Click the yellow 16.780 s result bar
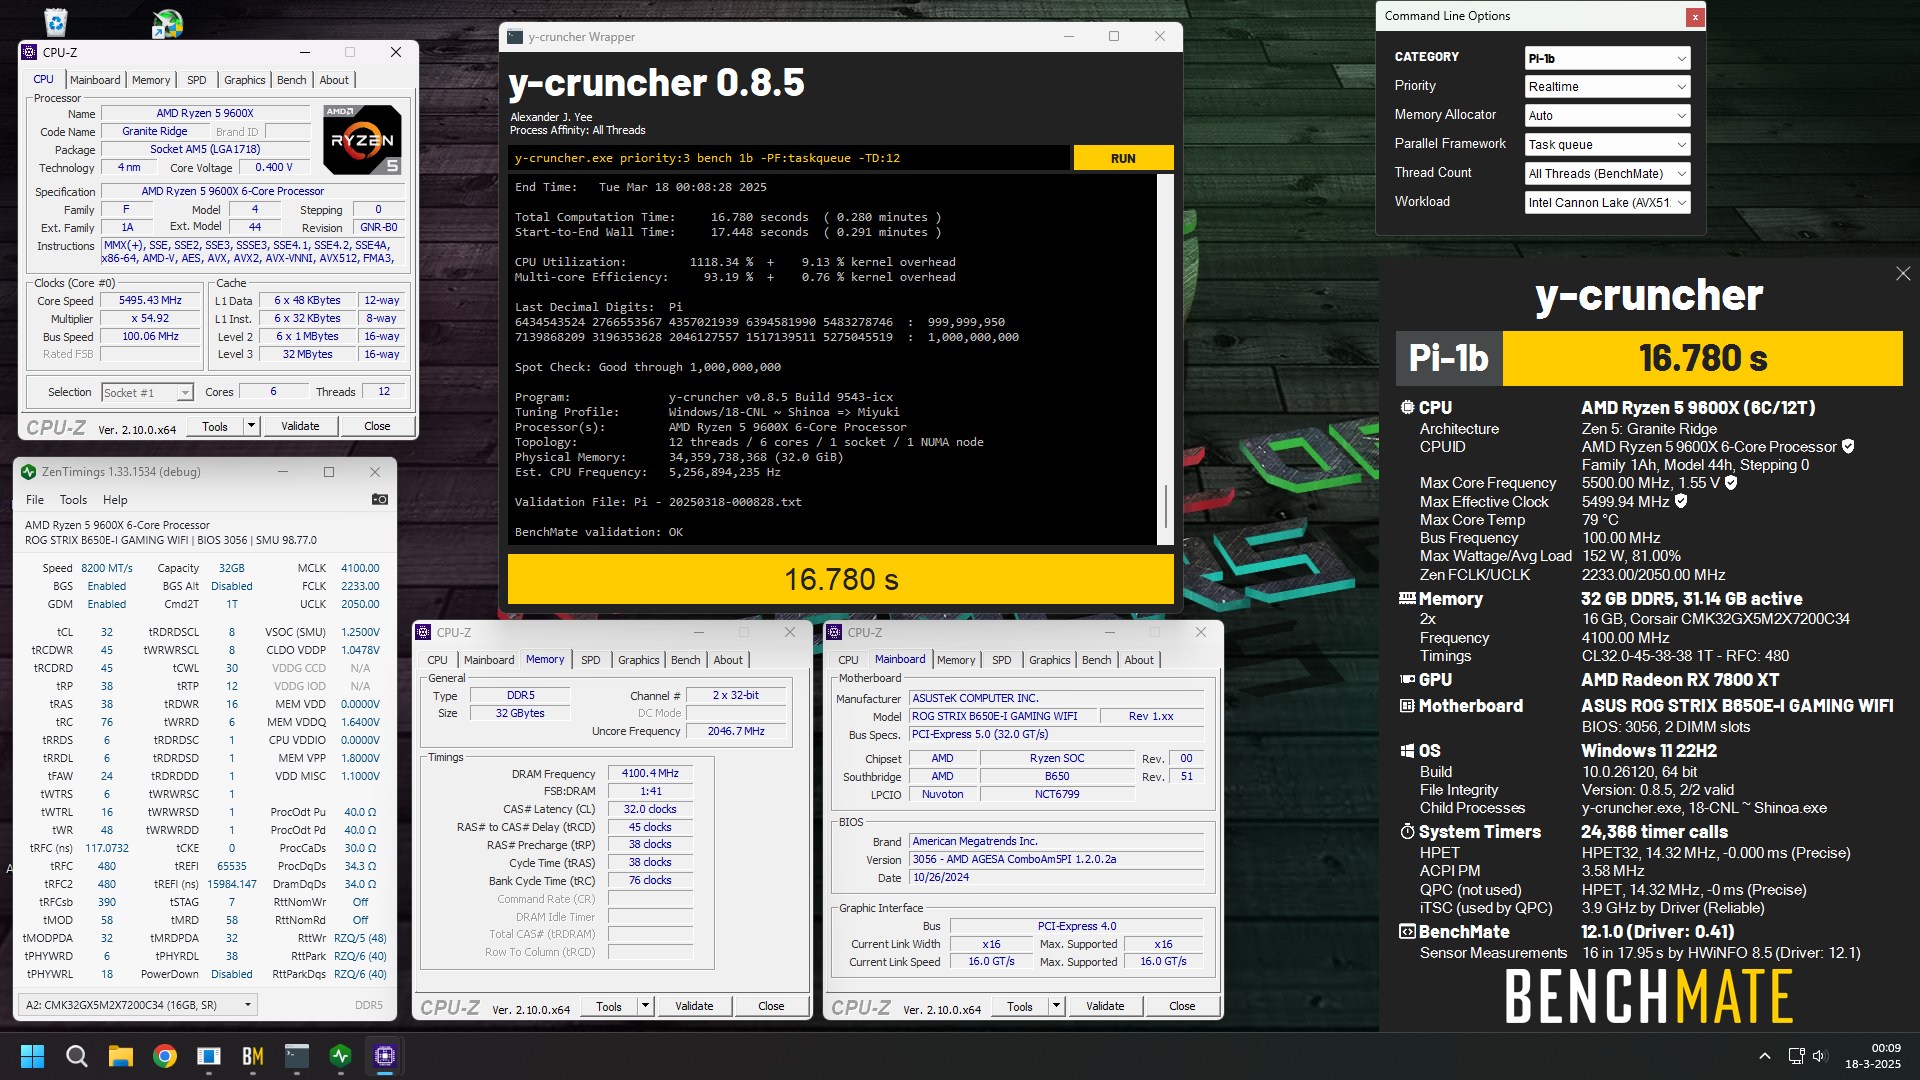This screenshot has width=1920, height=1080. pos(841,579)
